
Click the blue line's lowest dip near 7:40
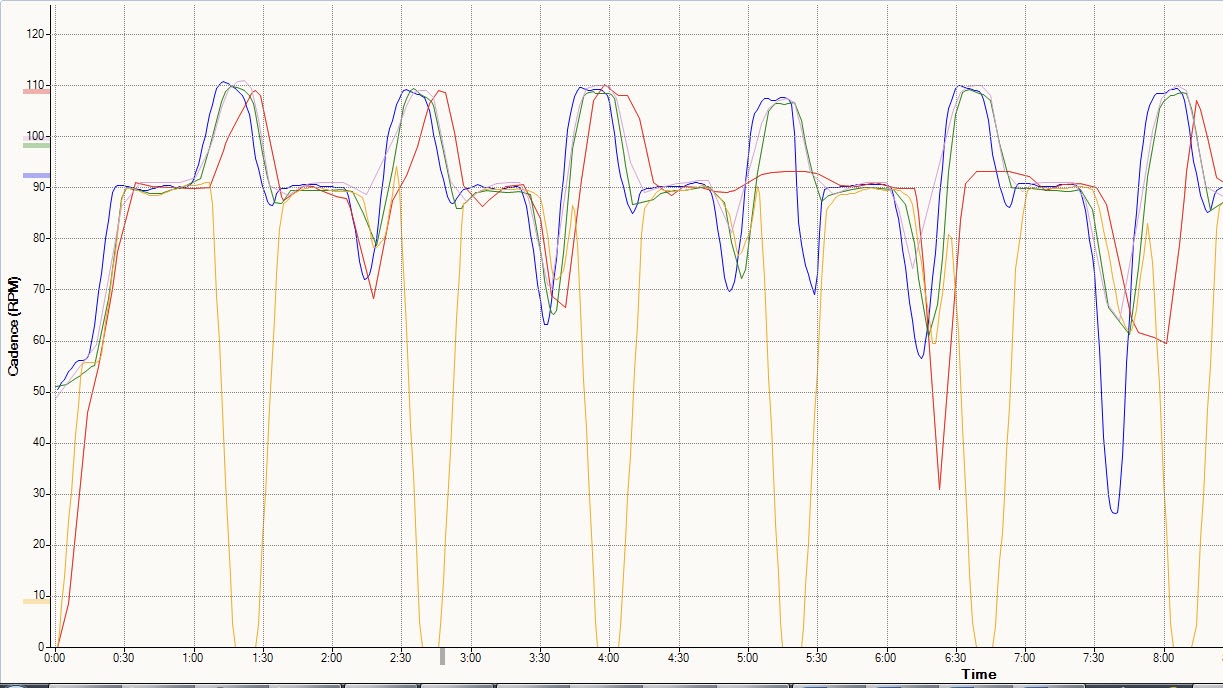click(x=1114, y=513)
